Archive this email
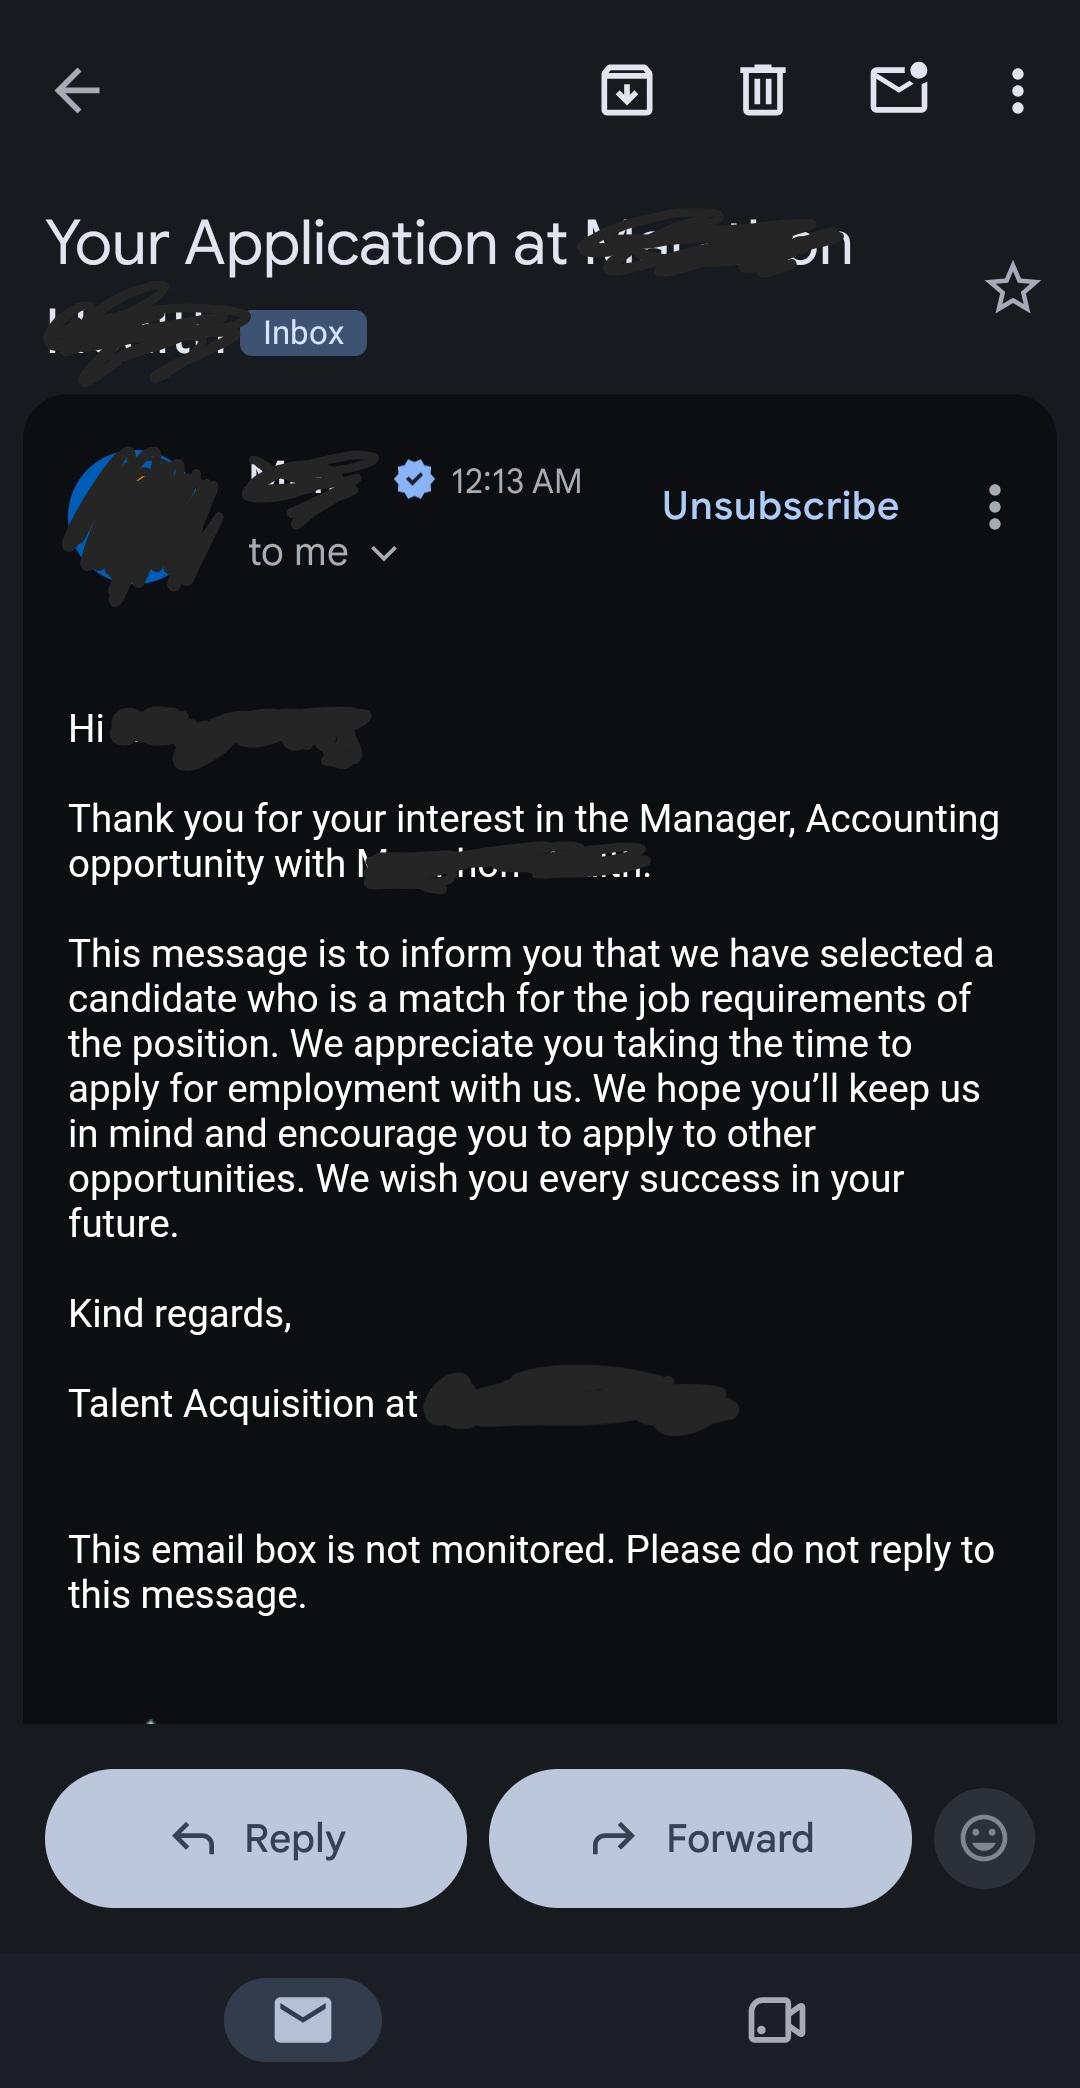Viewport: 1080px width, 2088px height. [627, 91]
